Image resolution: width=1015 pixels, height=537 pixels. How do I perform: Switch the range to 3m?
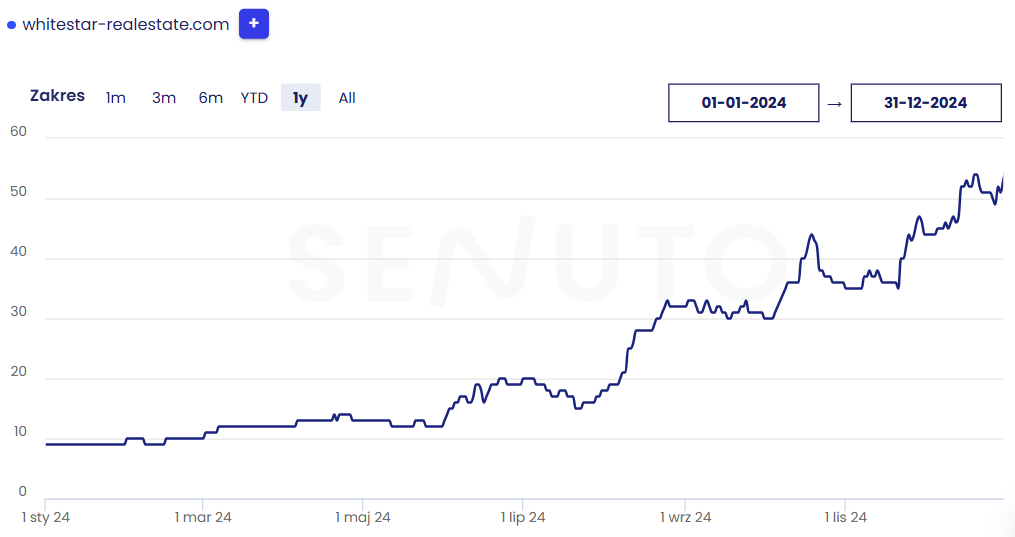tap(164, 98)
